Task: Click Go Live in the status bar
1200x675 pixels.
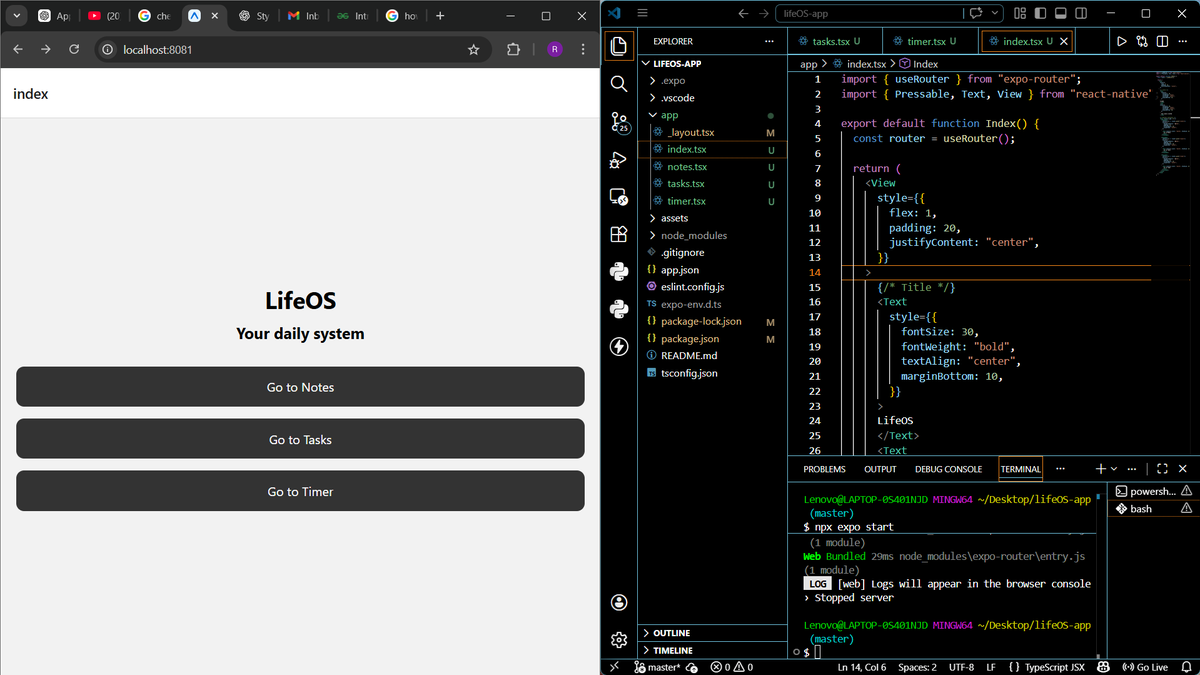Action: coord(1145,667)
